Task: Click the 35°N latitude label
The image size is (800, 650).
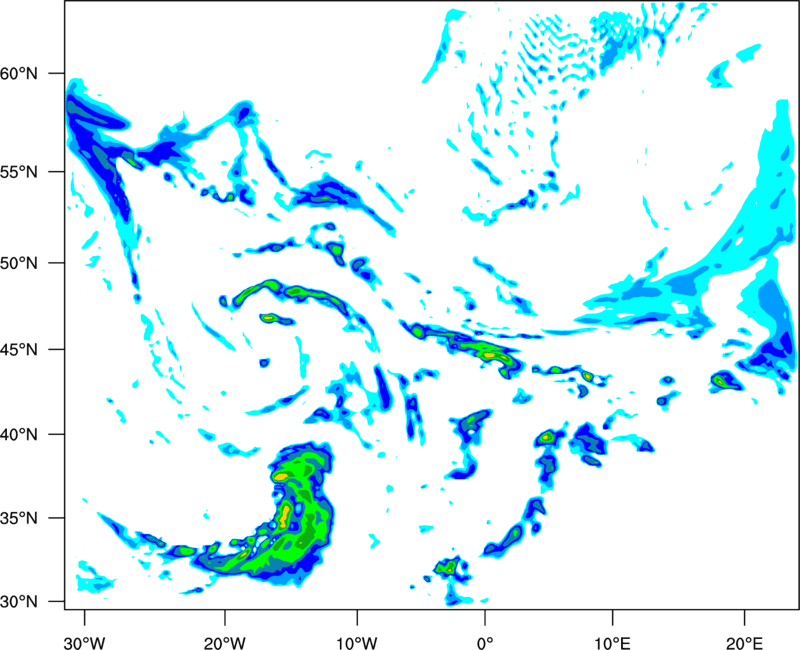Action: 19,518
